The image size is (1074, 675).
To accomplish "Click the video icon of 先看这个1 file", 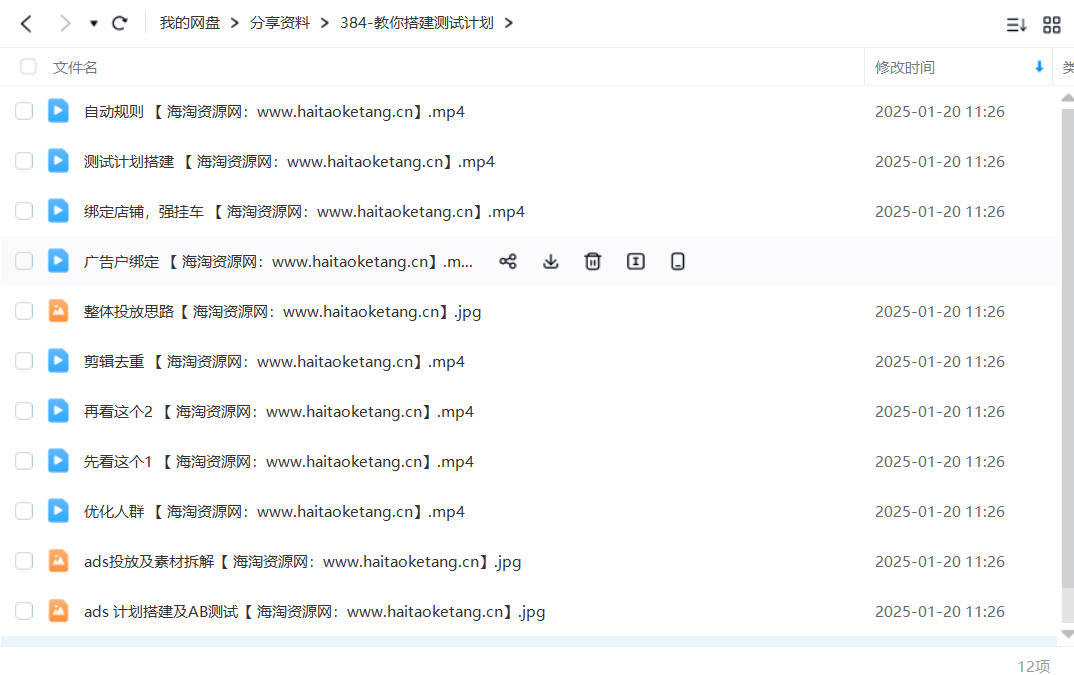I will 58,461.
